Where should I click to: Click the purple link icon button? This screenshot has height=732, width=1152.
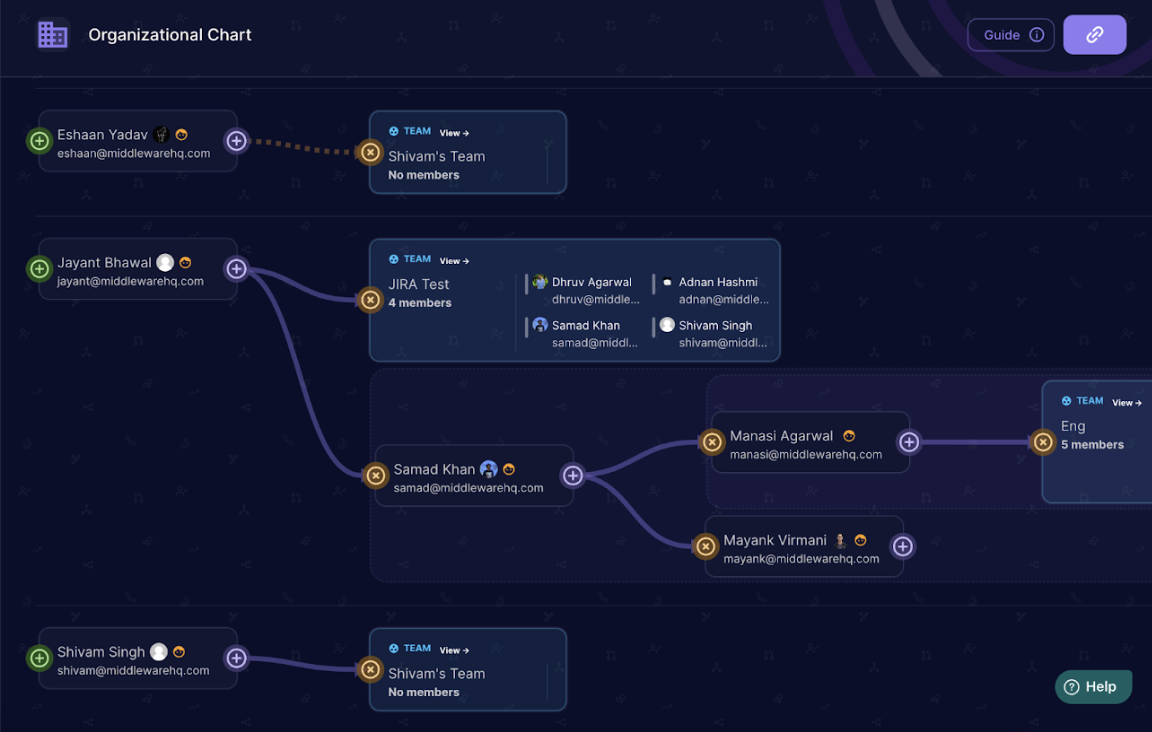(x=1094, y=35)
